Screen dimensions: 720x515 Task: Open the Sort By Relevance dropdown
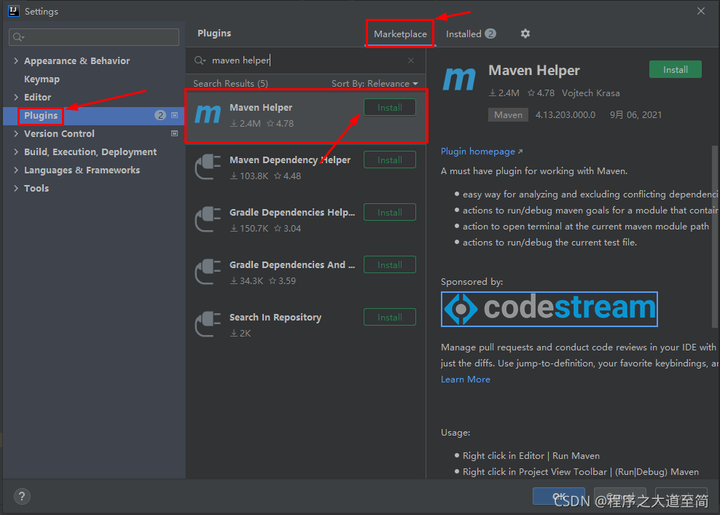tap(375, 84)
